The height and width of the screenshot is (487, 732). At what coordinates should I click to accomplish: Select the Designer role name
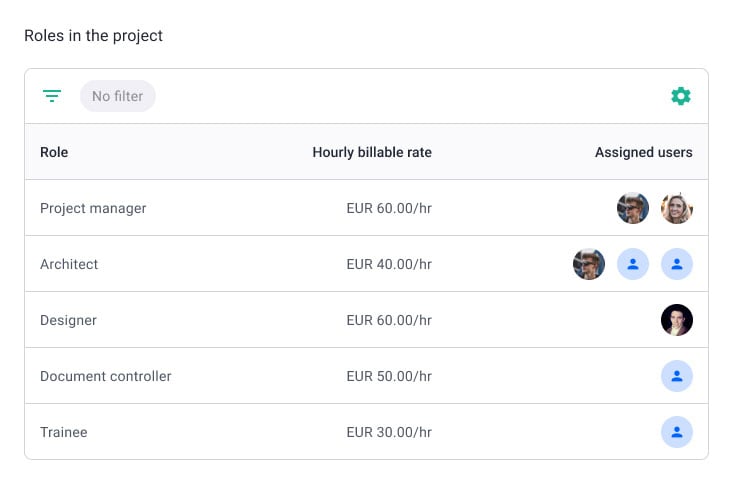(69, 320)
